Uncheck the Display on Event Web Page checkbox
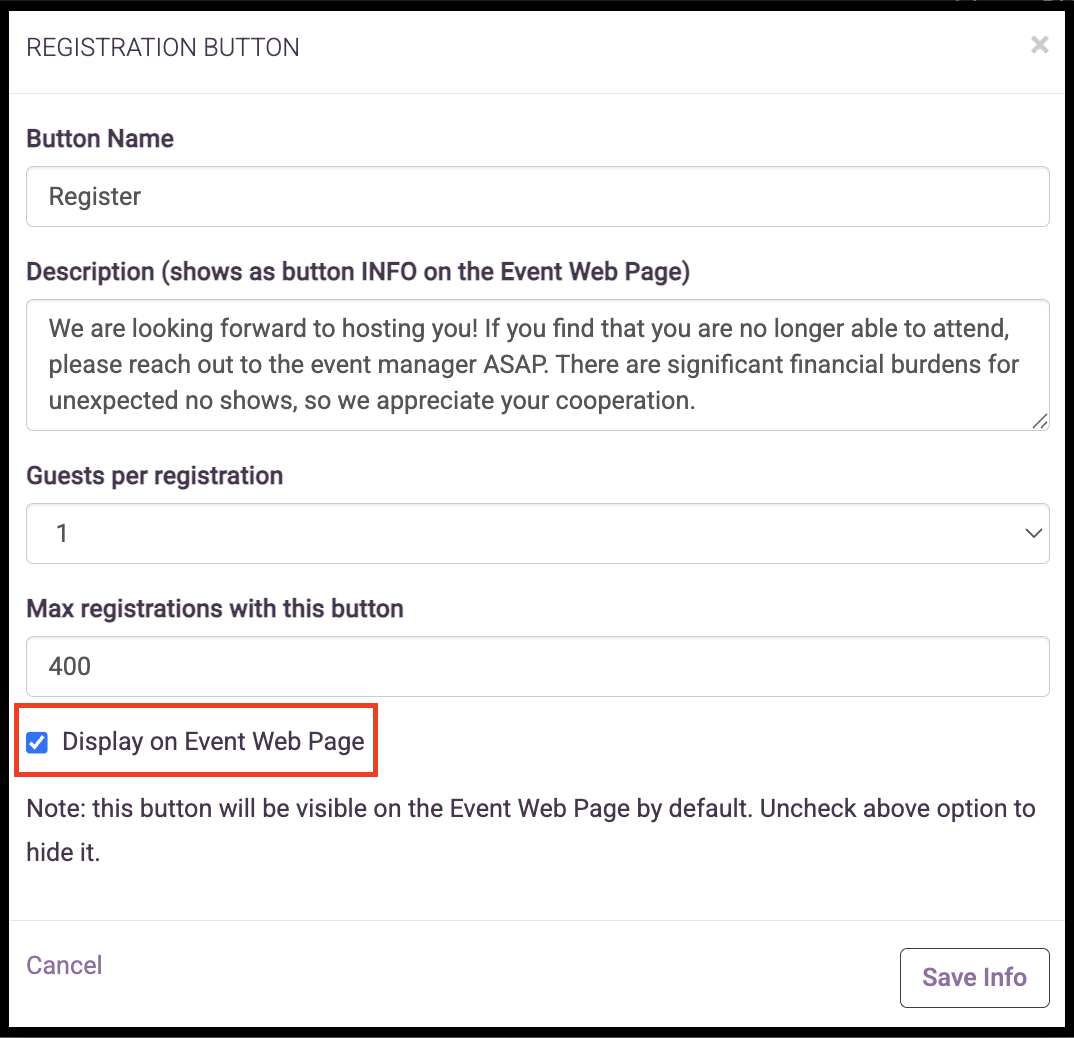 click(x=38, y=742)
